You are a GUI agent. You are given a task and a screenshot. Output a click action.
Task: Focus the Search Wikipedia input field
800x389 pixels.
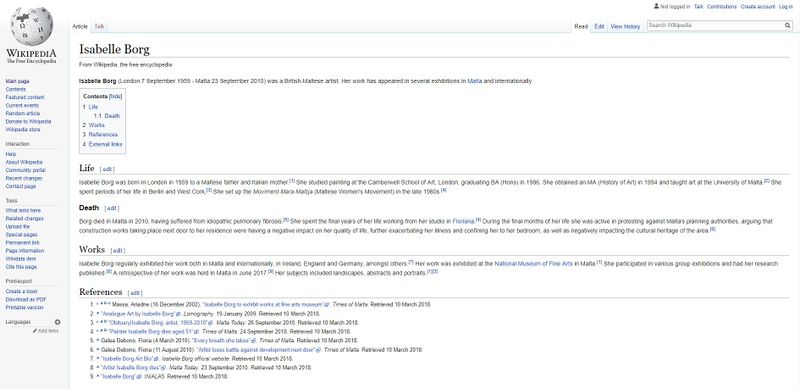click(x=715, y=26)
